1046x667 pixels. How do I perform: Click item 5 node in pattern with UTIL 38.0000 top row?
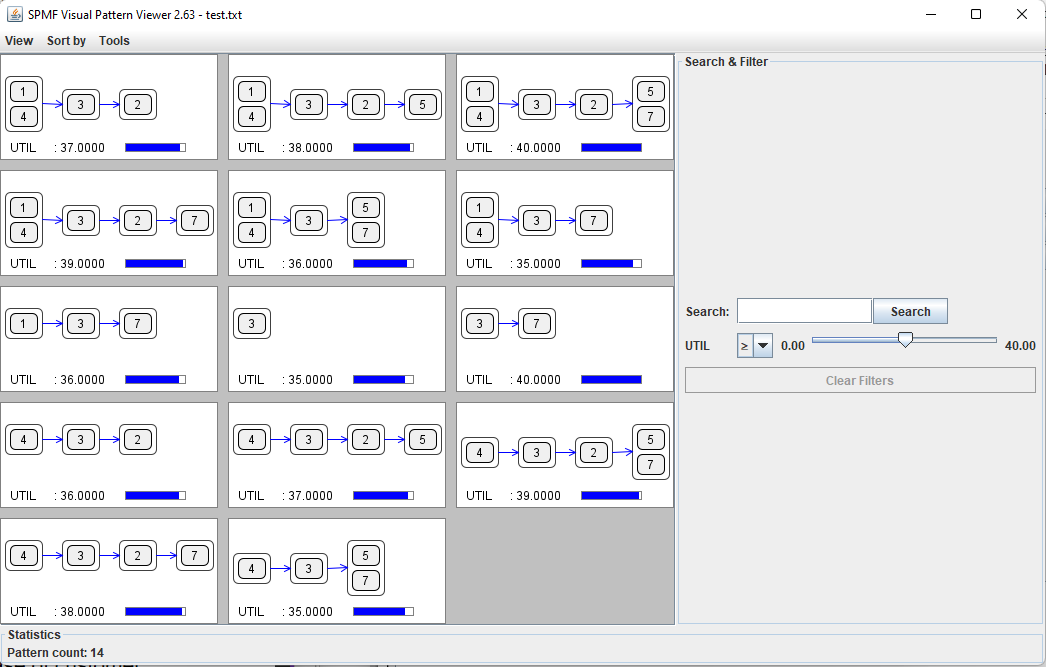(423, 104)
